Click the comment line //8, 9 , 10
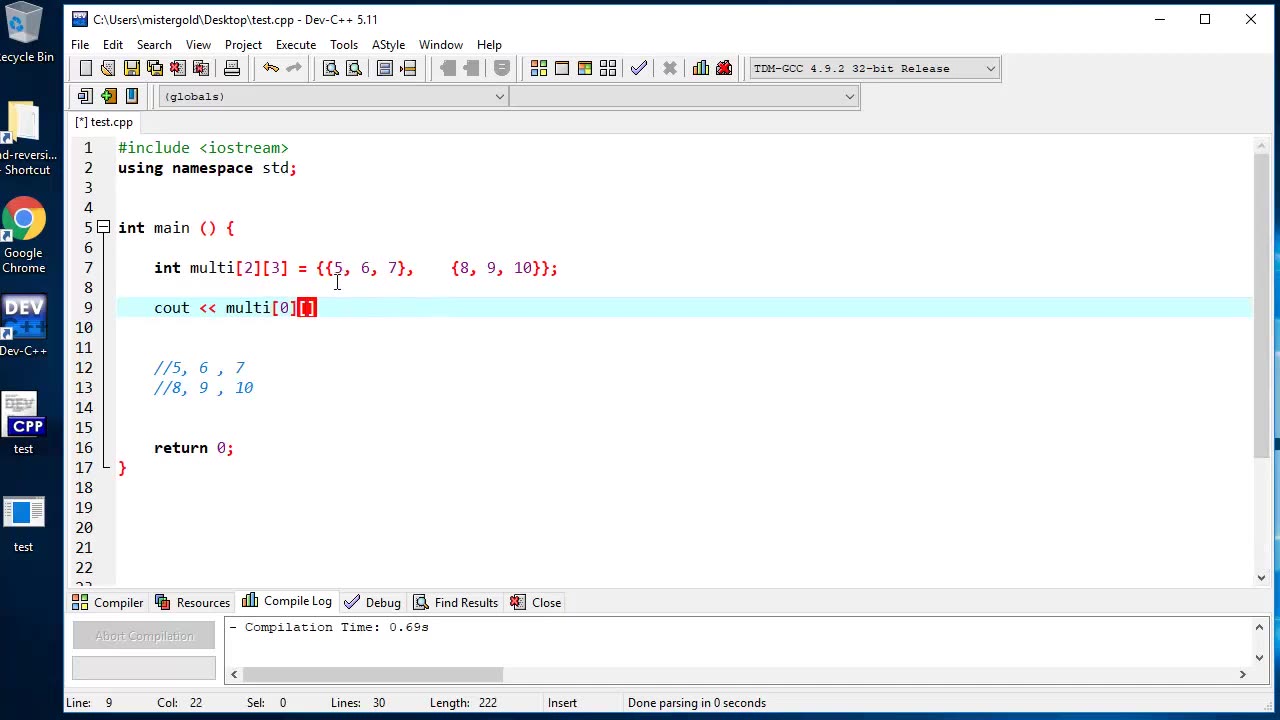Image resolution: width=1280 pixels, height=720 pixels. pyautogui.click(x=204, y=388)
